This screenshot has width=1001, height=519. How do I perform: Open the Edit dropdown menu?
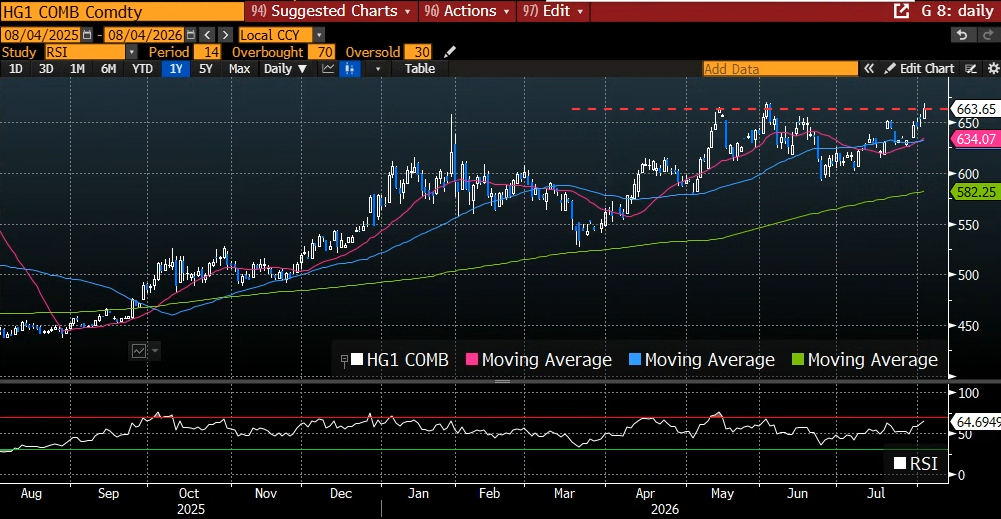[x=553, y=11]
